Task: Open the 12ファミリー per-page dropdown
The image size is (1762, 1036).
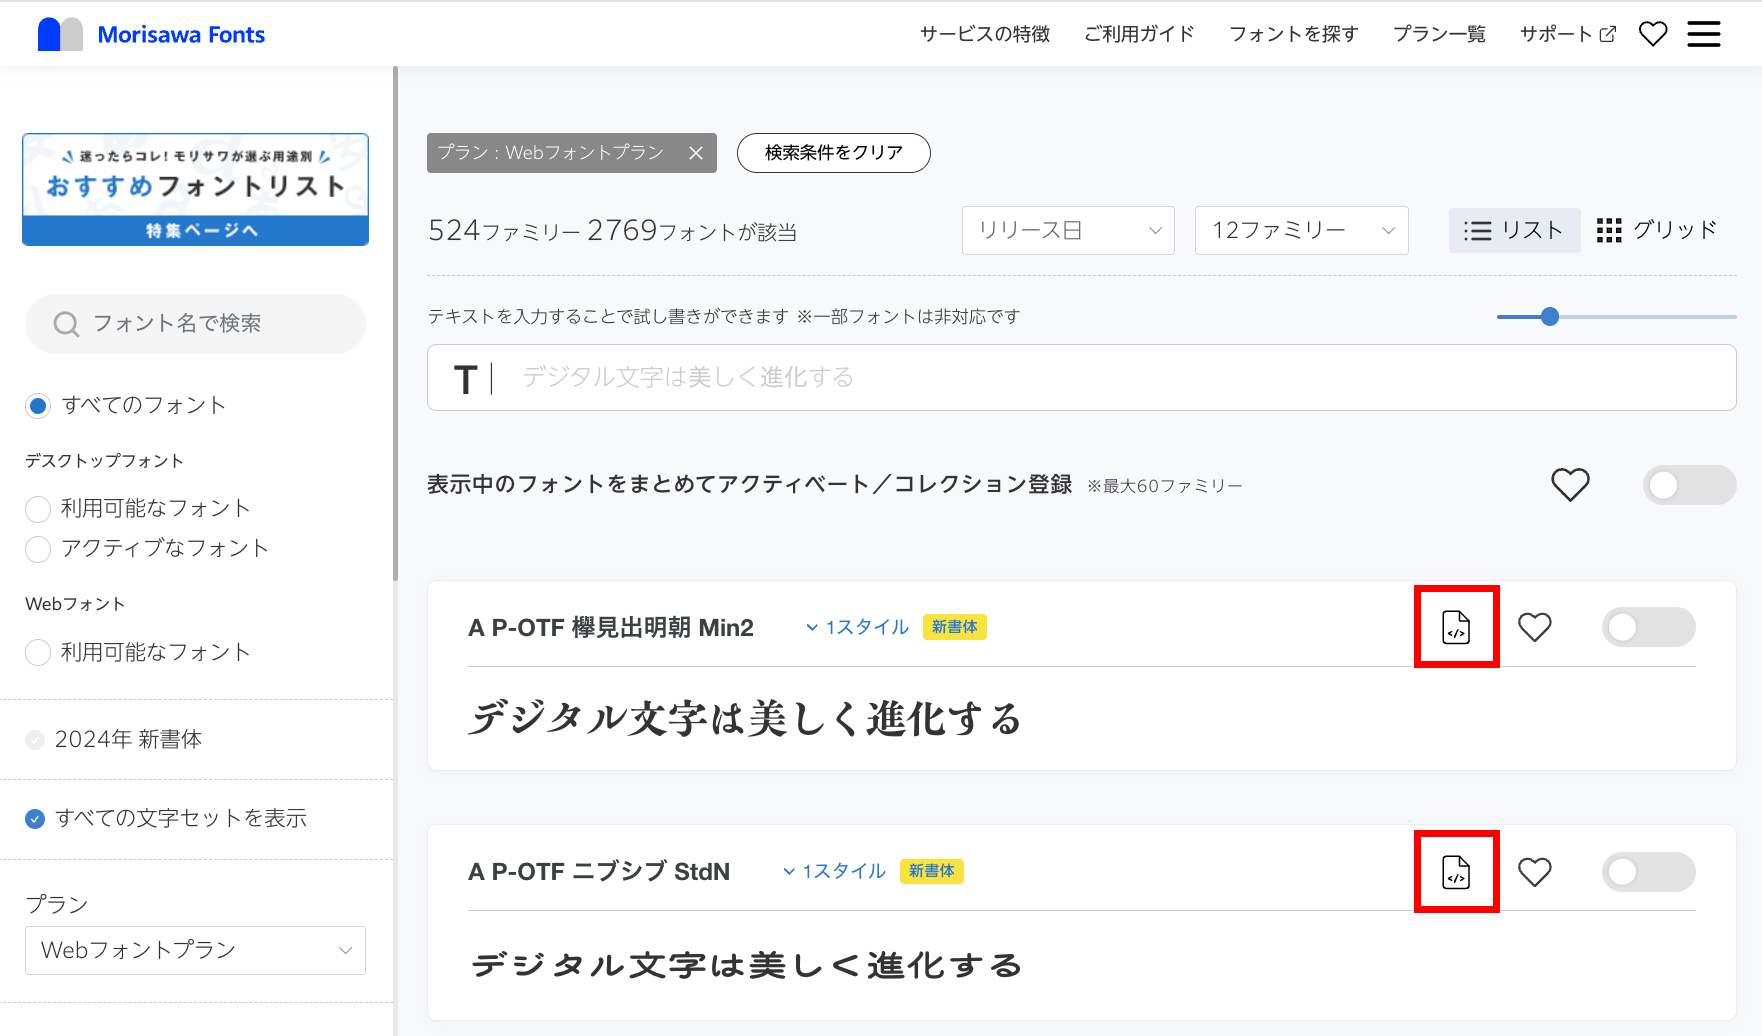Action: pyautogui.click(x=1301, y=231)
